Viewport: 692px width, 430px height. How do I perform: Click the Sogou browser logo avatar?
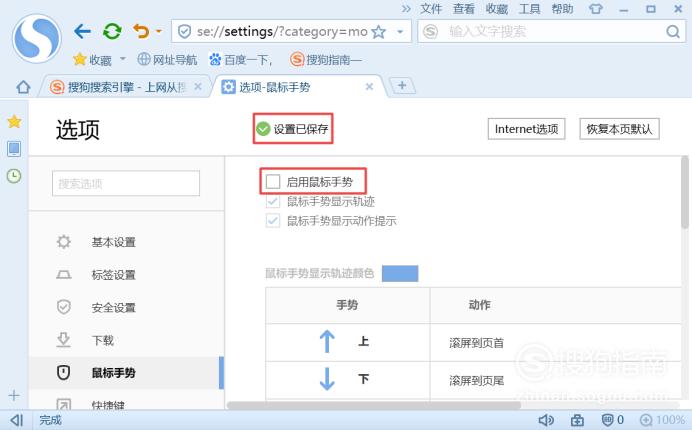point(37,38)
